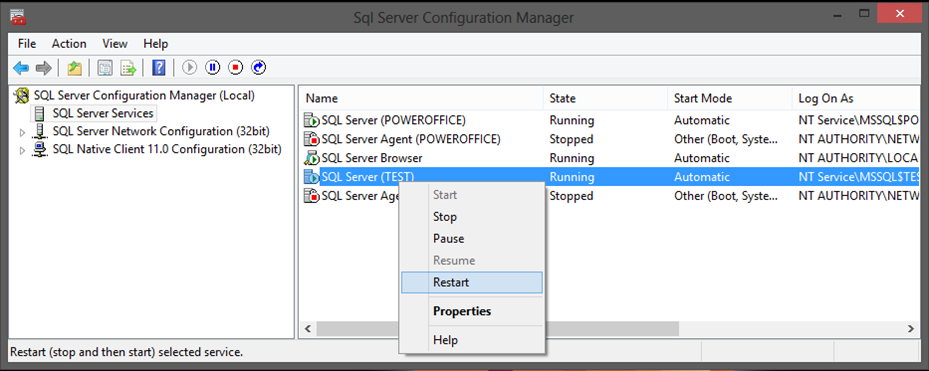This screenshot has height=371, width=929.
Task: Sort by the Start Mode column header
Action: click(729, 98)
